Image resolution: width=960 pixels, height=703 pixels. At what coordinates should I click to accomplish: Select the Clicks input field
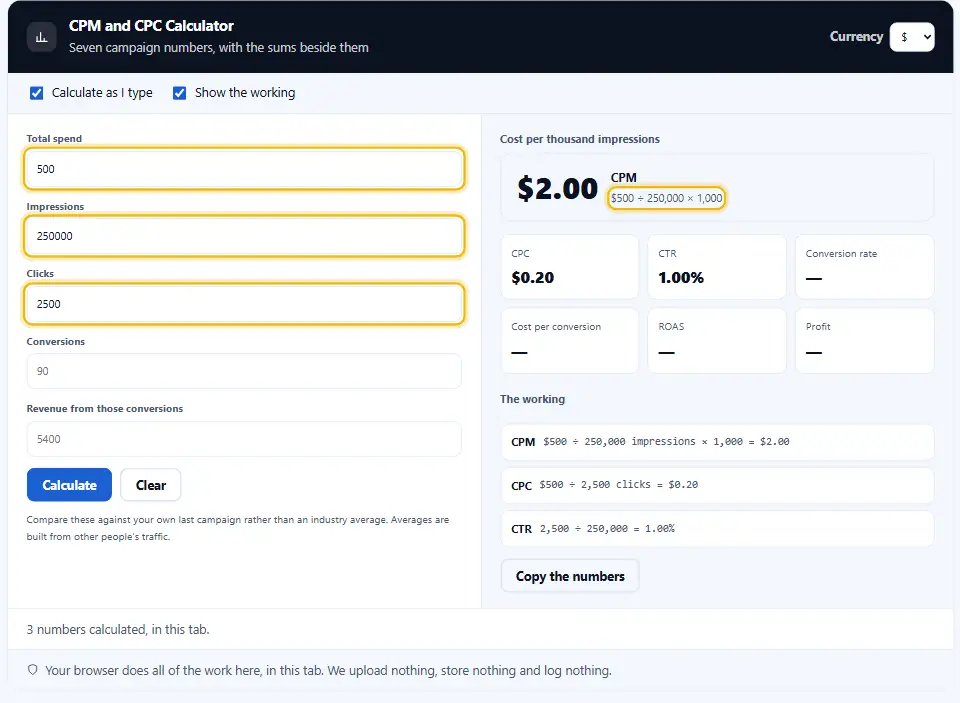[x=244, y=304]
